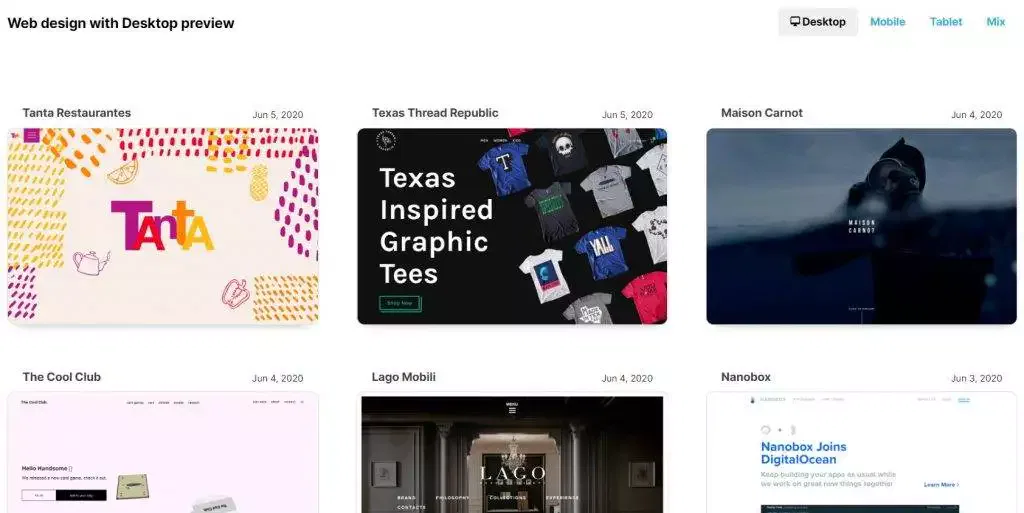
Task: Open the Tanta colorful logo thumbnail
Action: point(163,226)
